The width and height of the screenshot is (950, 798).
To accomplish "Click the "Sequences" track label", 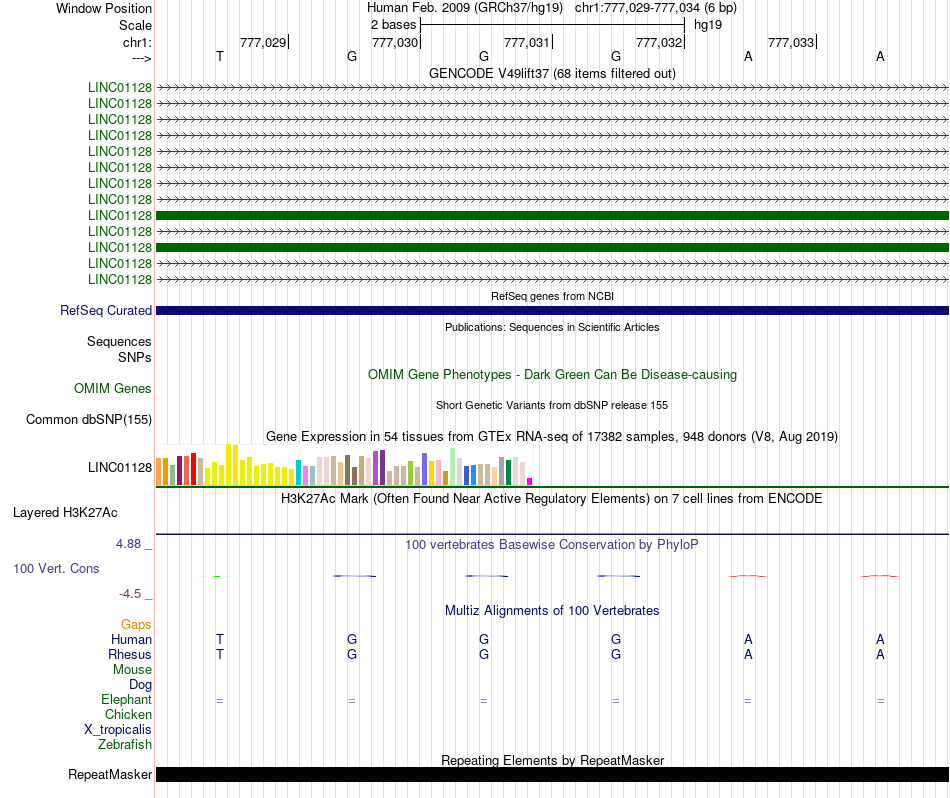I will tap(119, 341).
